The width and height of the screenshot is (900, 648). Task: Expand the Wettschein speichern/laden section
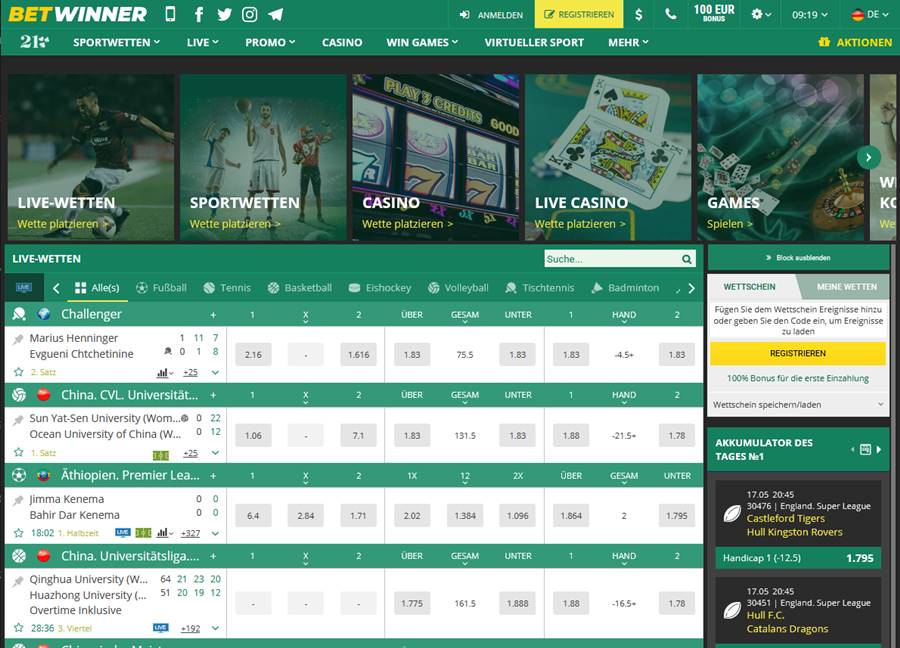798,405
